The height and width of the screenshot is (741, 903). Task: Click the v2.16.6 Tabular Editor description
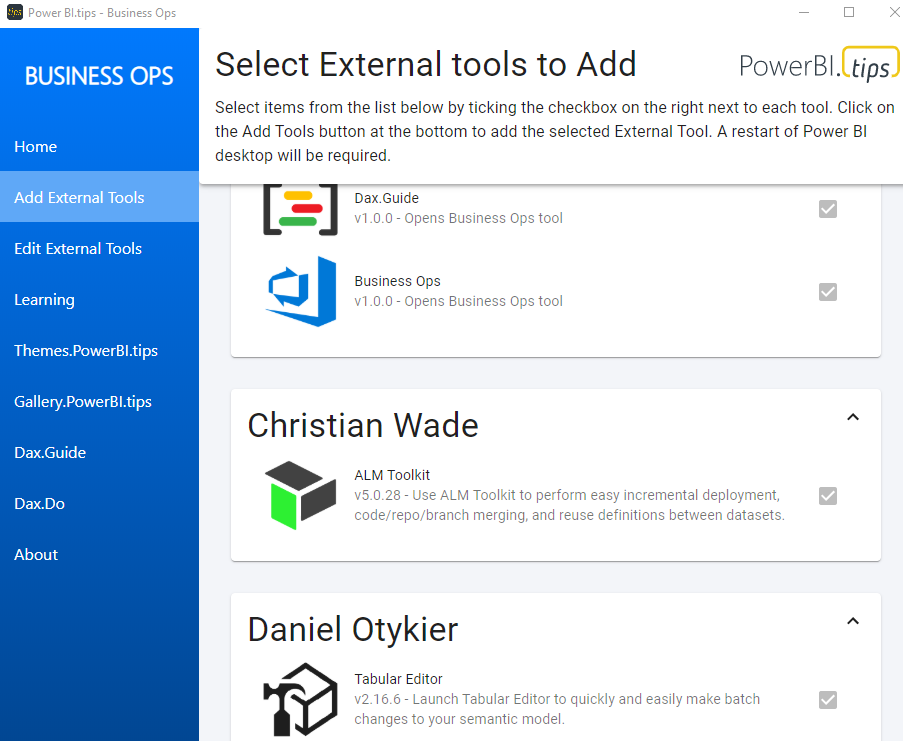point(557,709)
